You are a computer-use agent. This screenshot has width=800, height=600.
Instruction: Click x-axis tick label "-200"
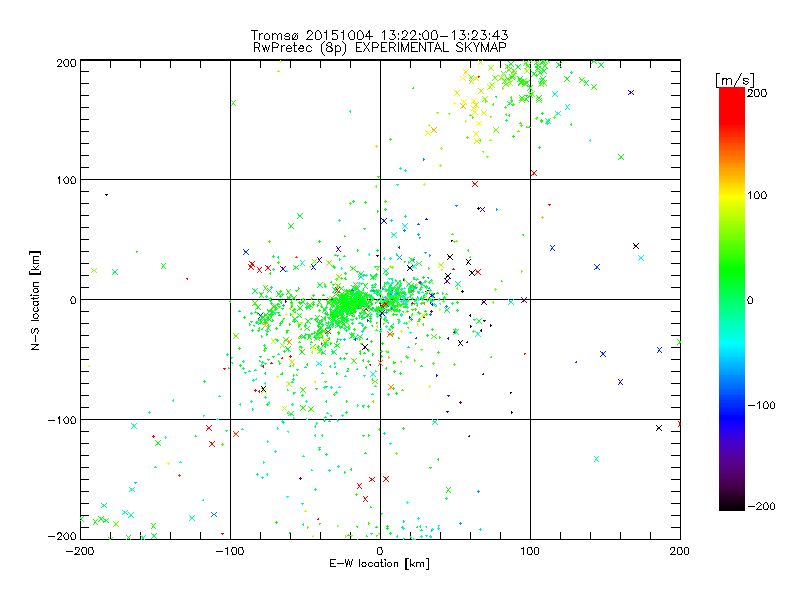tap(80, 551)
